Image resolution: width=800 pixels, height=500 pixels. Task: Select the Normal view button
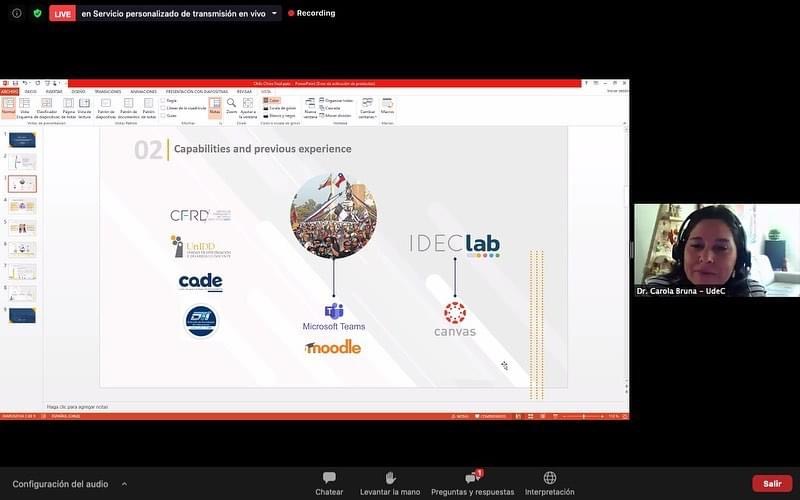[9, 108]
